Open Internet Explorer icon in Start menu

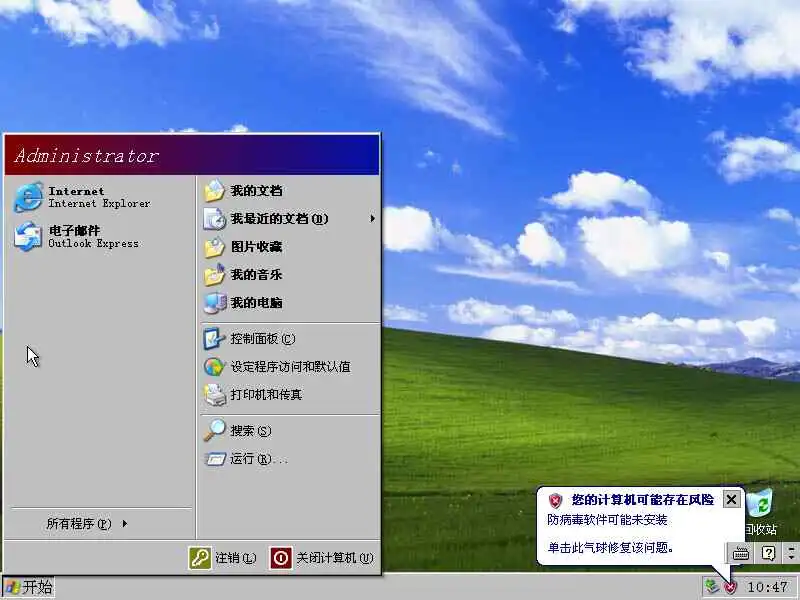(28, 197)
